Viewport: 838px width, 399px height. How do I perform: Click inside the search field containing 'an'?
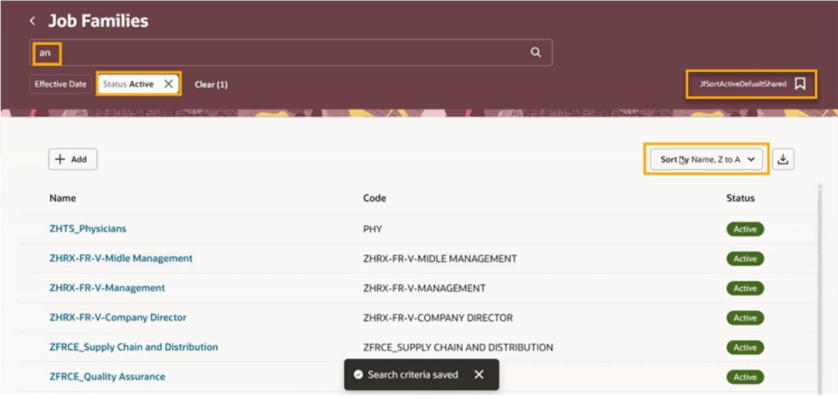pos(291,52)
